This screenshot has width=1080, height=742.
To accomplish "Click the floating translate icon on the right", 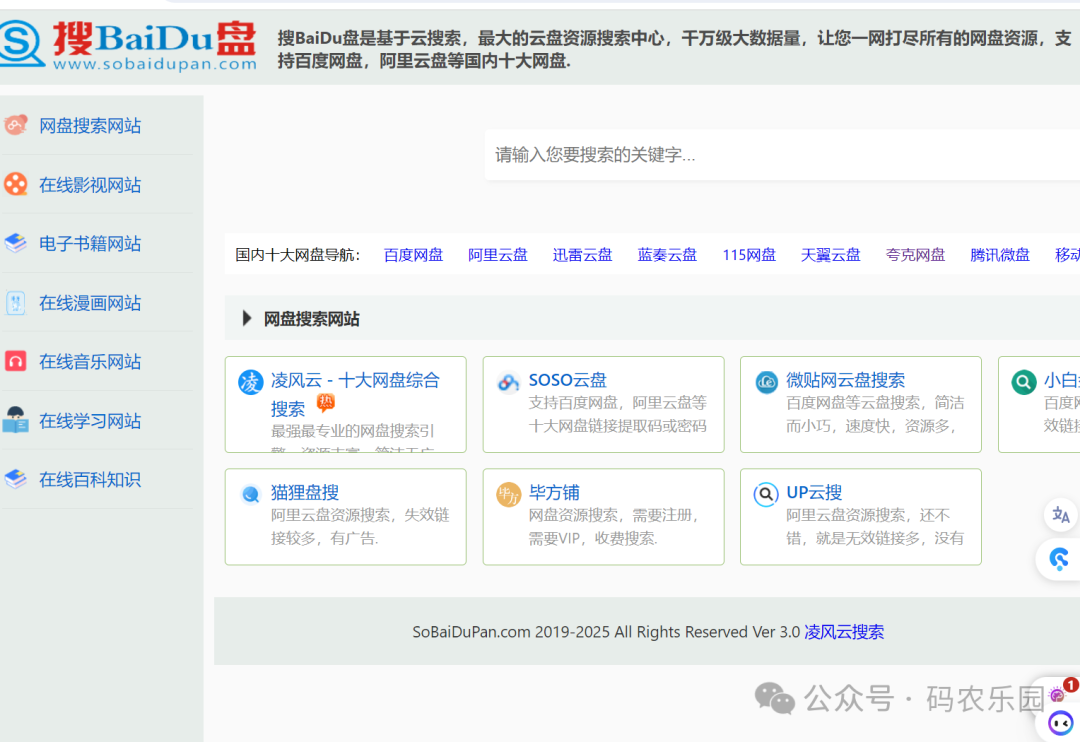I will (1060, 514).
